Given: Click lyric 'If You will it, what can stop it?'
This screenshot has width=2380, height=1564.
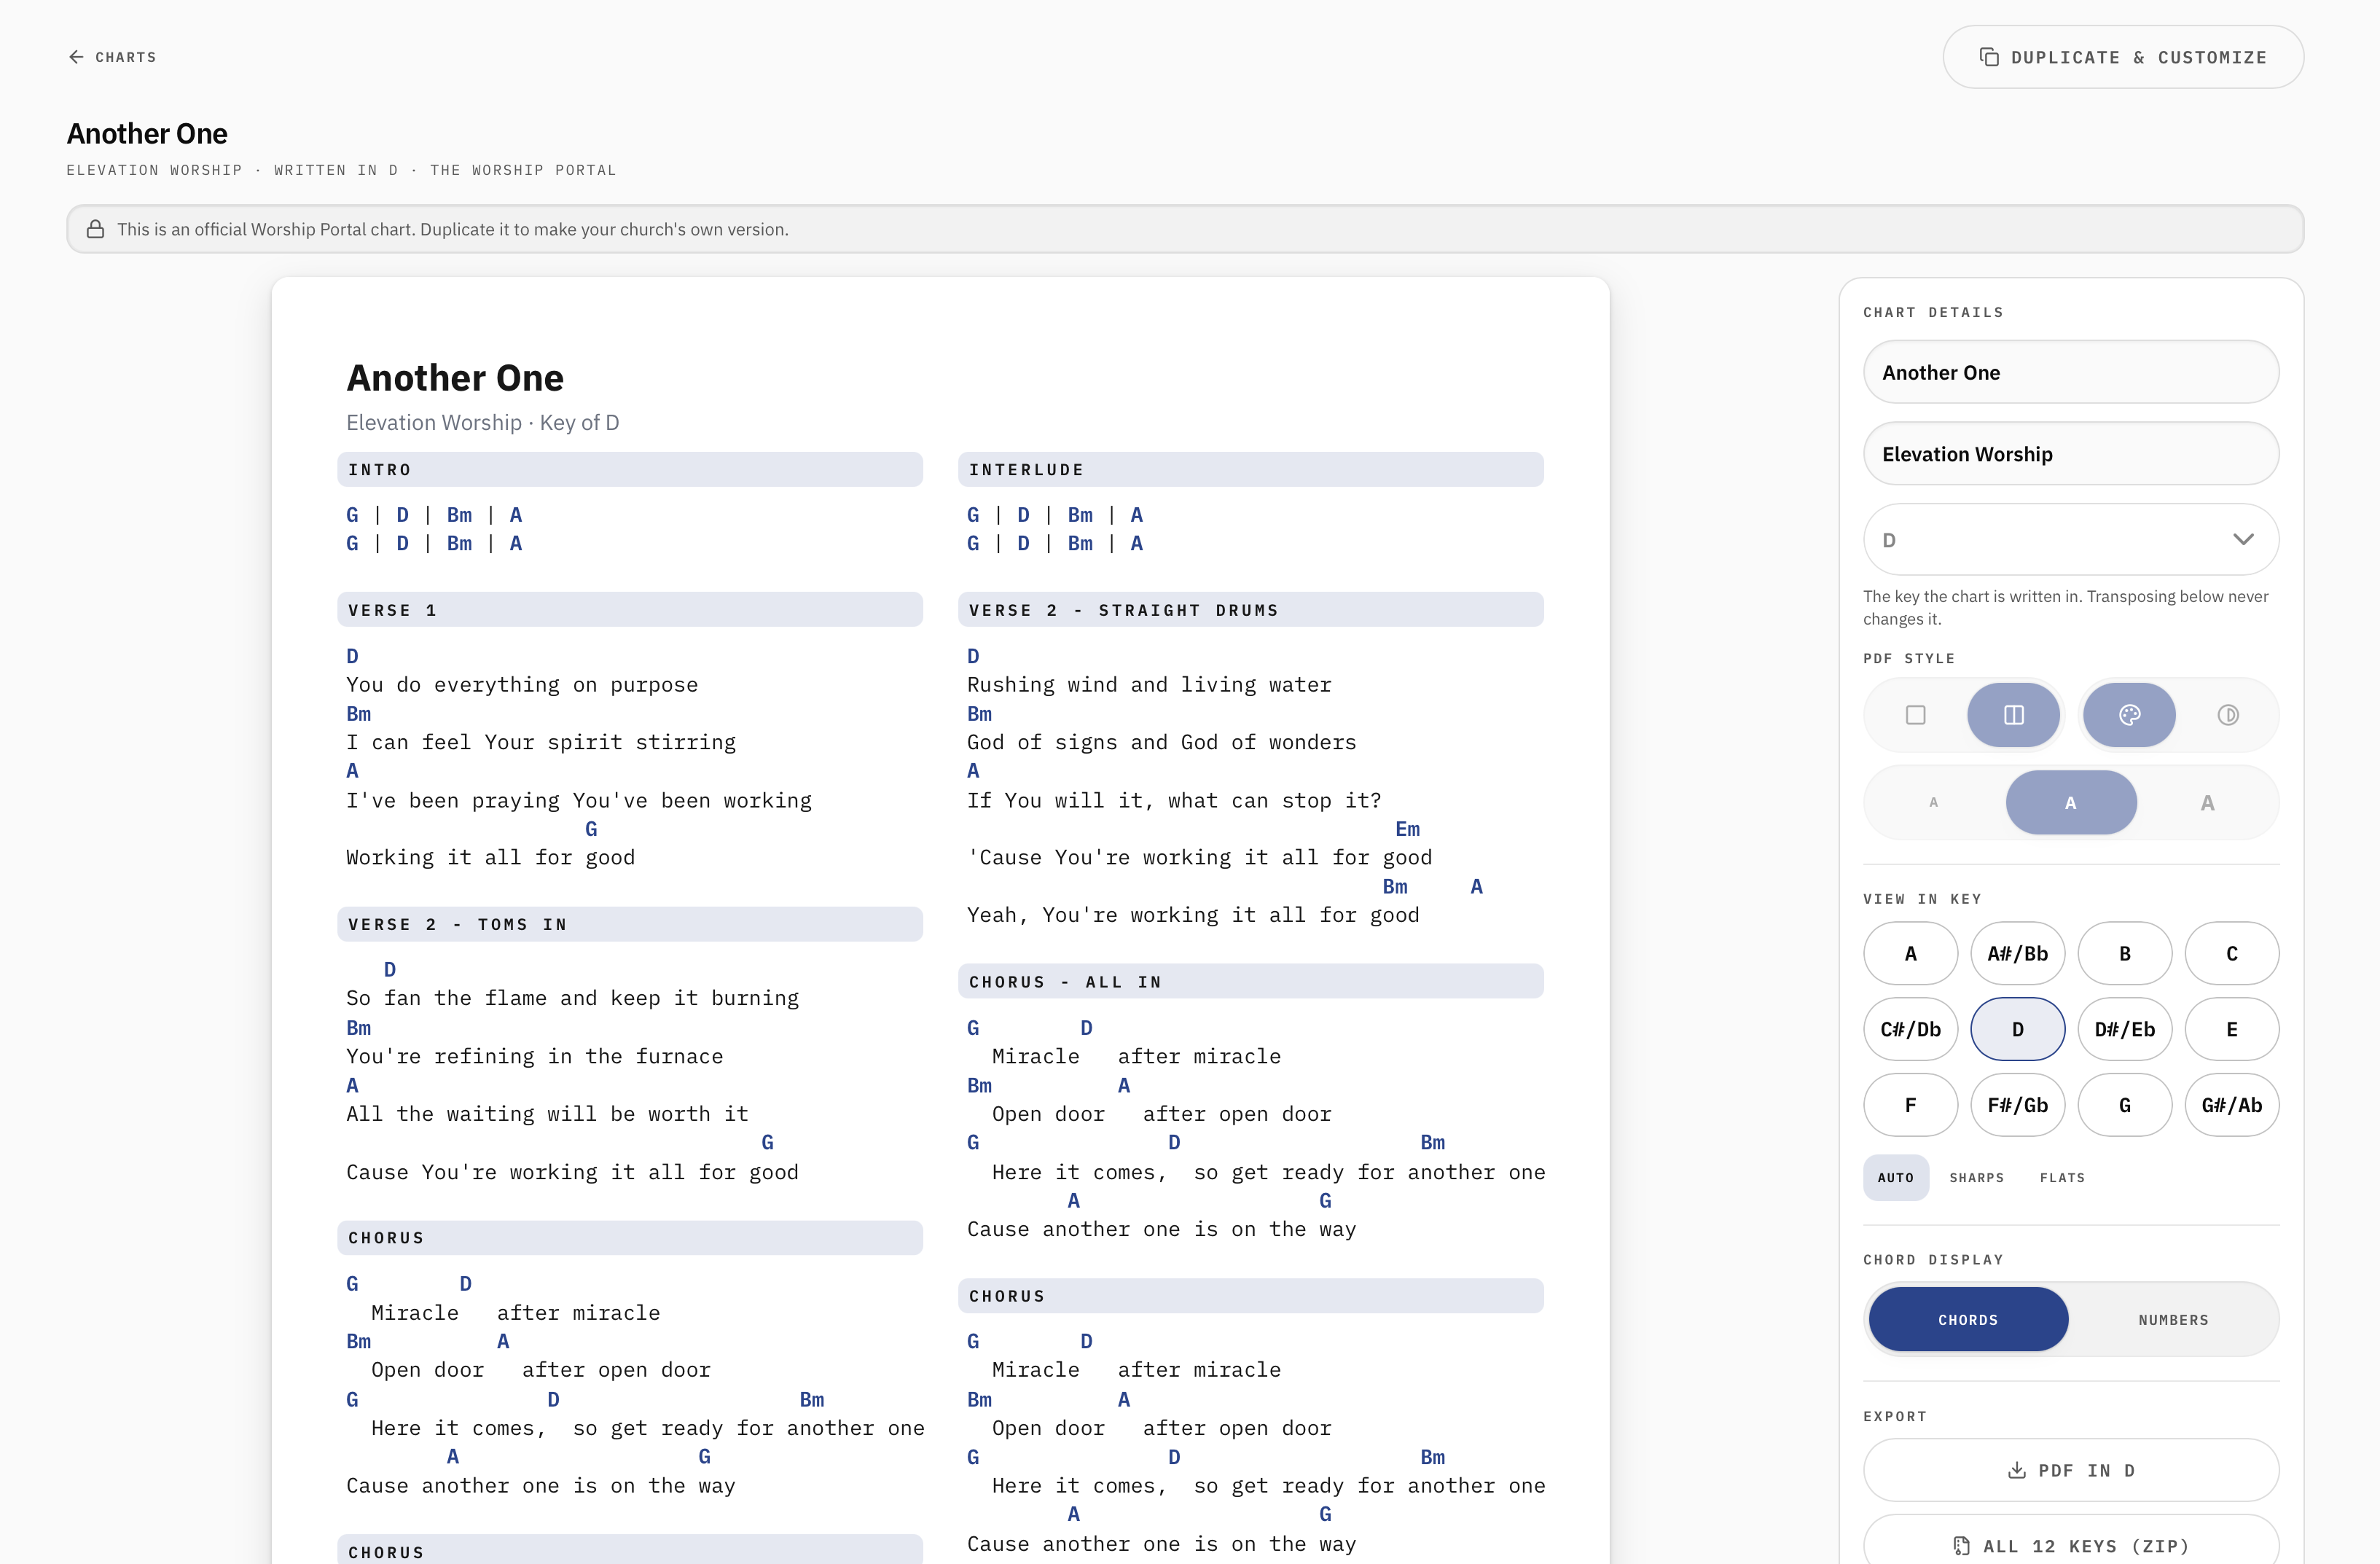Looking at the screenshot, I should (x=1174, y=800).
